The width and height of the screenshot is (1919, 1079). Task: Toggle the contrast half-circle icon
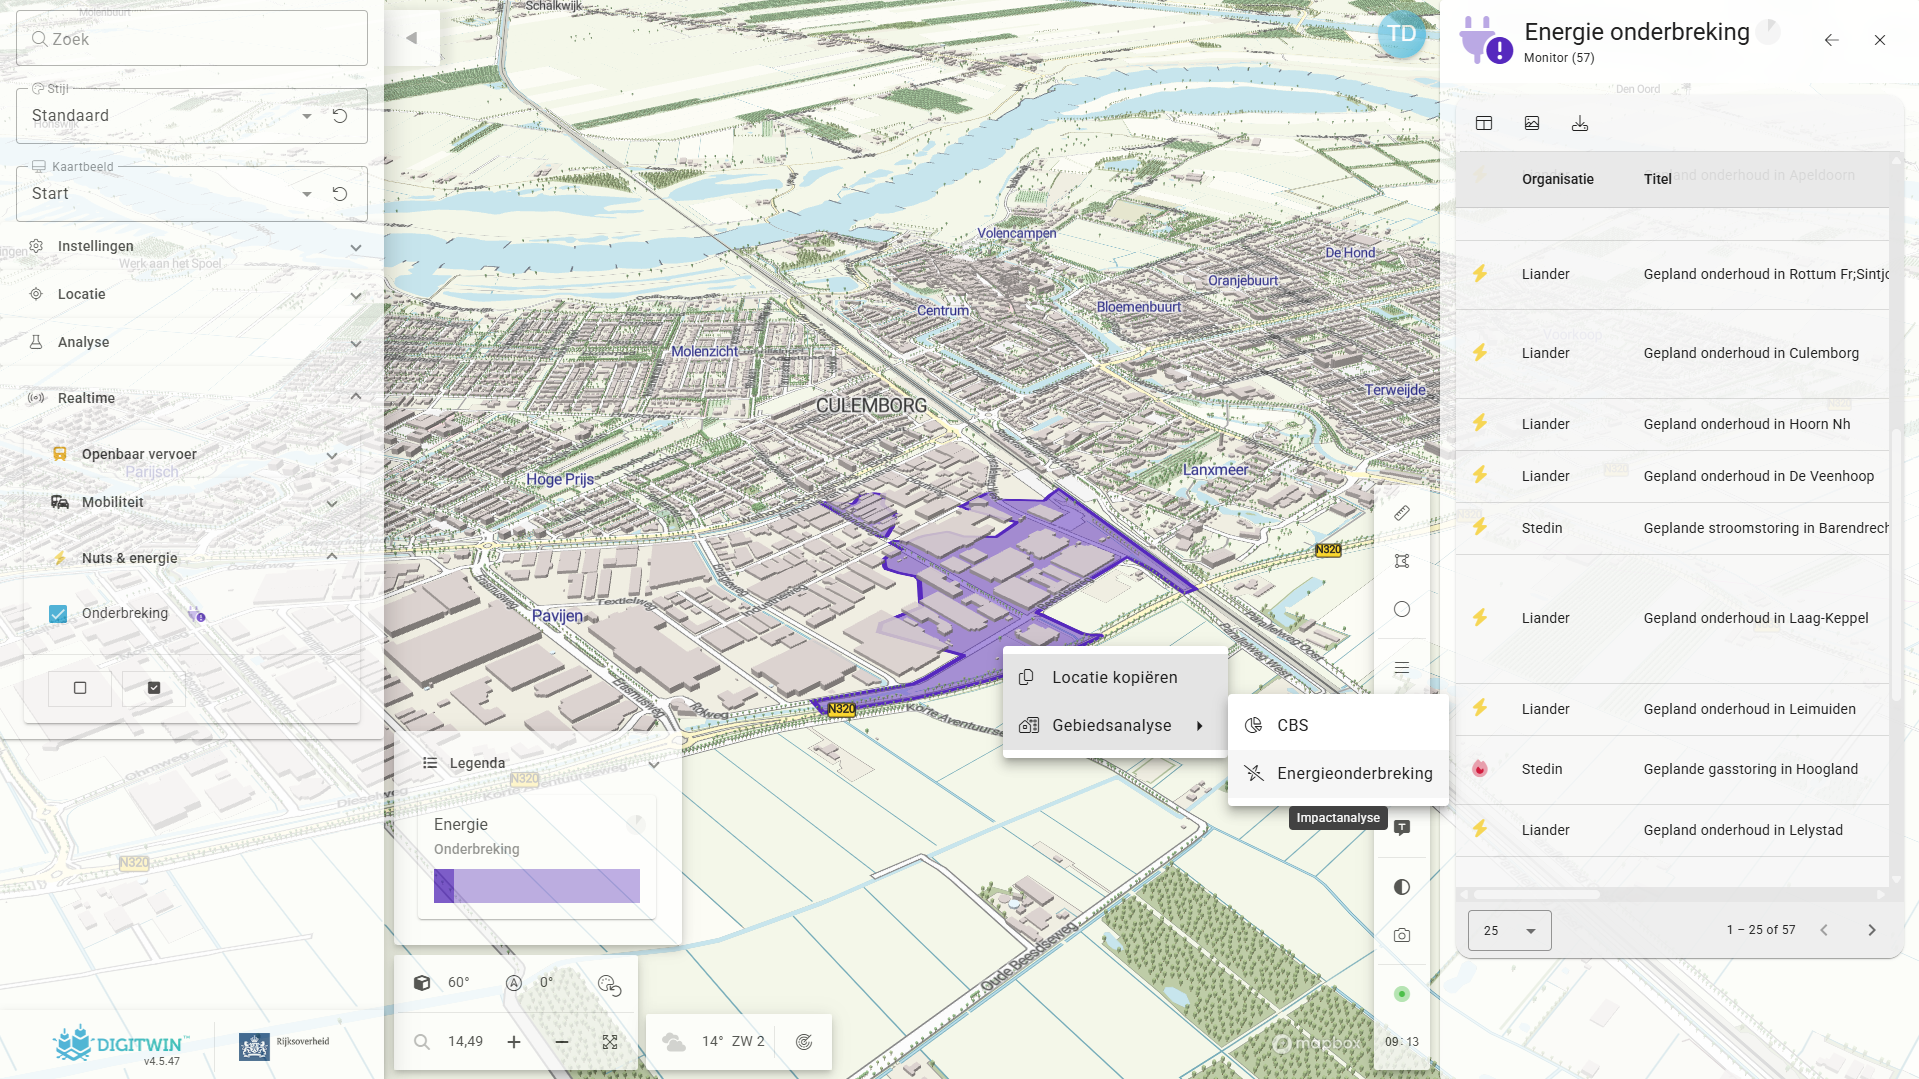pos(1401,887)
